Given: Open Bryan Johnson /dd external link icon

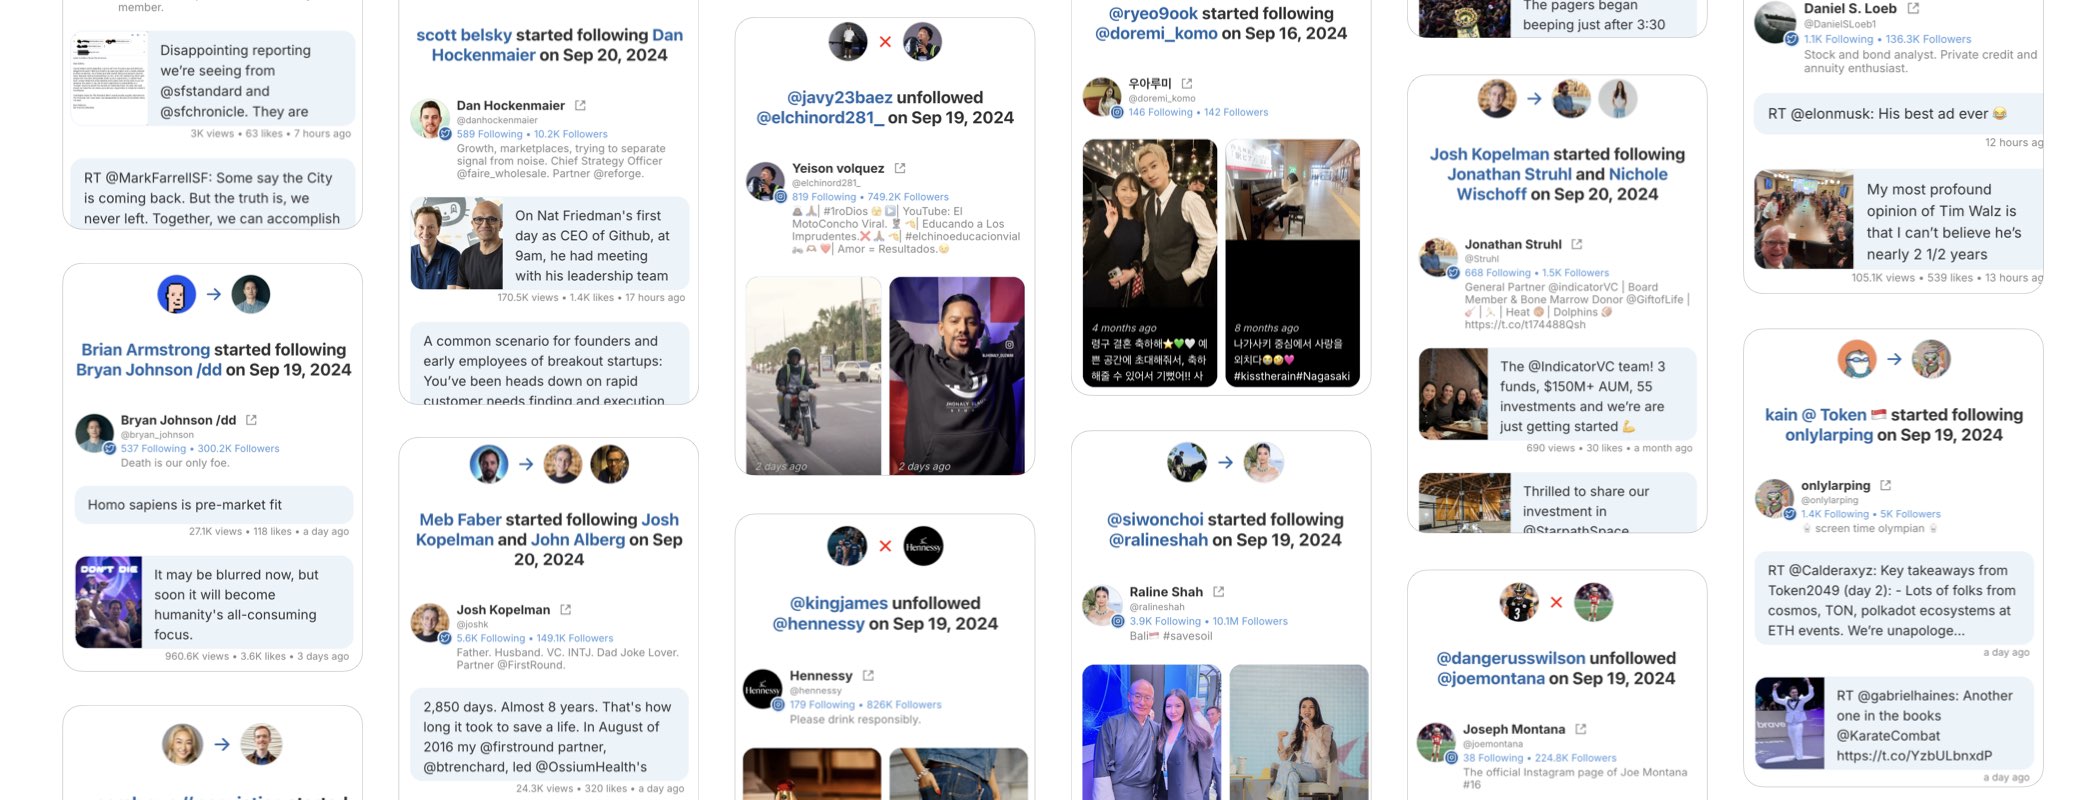Looking at the screenshot, I should tap(251, 420).
